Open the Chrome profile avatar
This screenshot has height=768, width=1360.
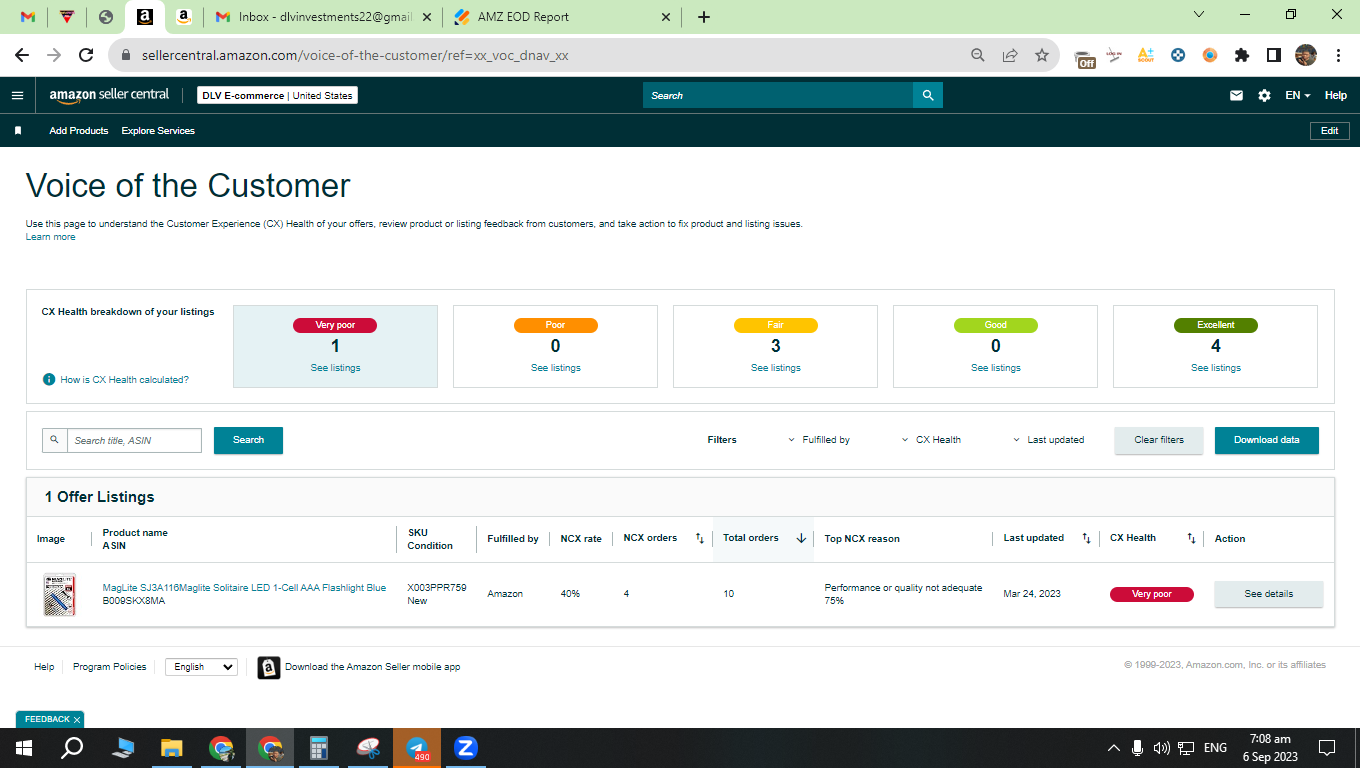[x=1306, y=56]
